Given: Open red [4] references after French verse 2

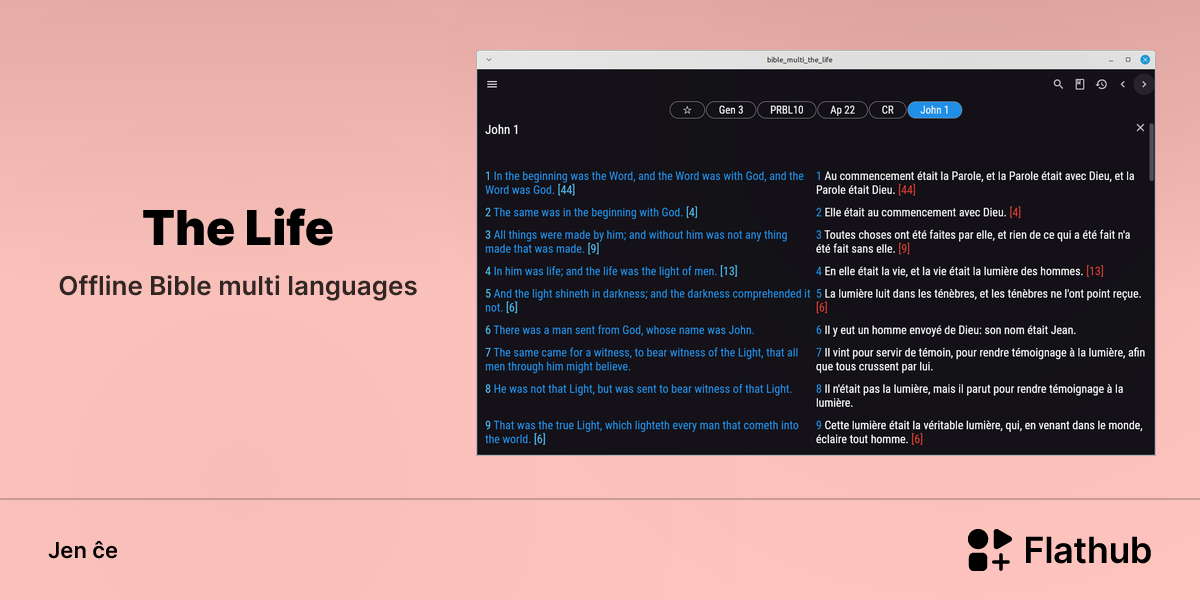Looking at the screenshot, I should tap(1015, 213).
